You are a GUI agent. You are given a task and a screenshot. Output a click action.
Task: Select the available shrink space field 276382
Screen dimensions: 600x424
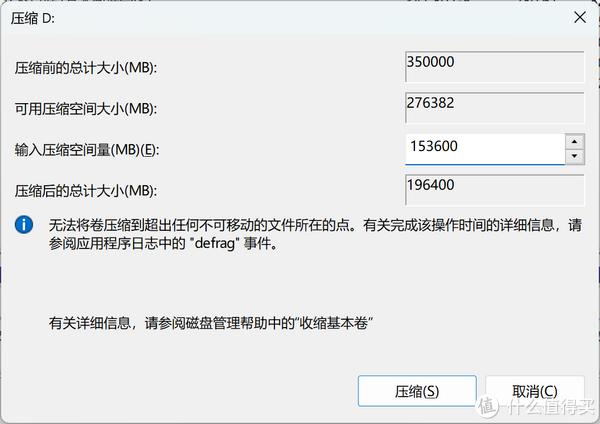(494, 108)
